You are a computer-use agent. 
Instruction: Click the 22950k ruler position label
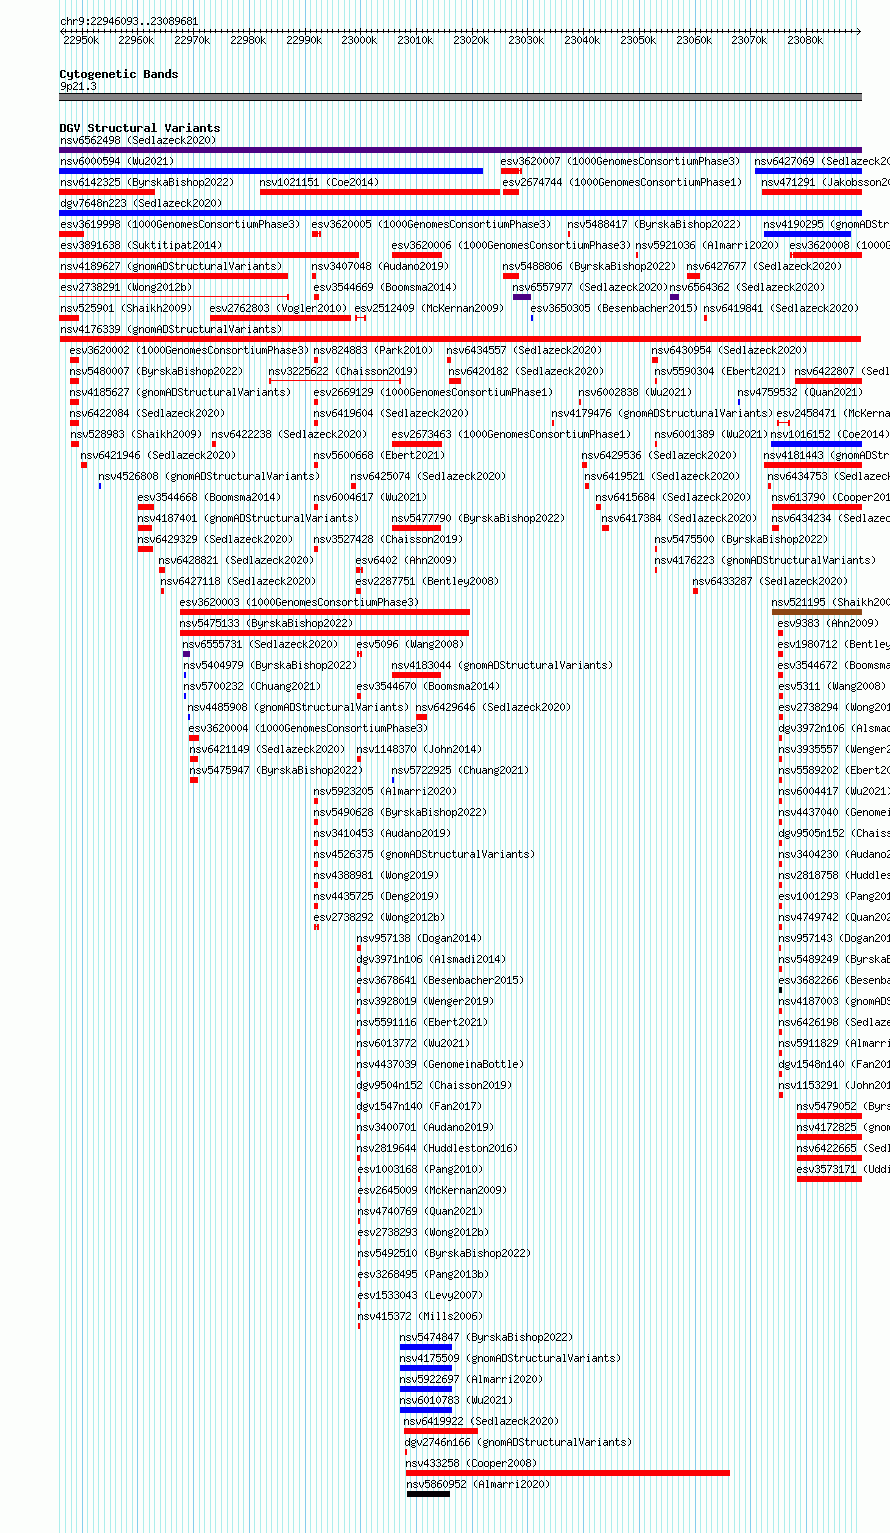(81, 40)
